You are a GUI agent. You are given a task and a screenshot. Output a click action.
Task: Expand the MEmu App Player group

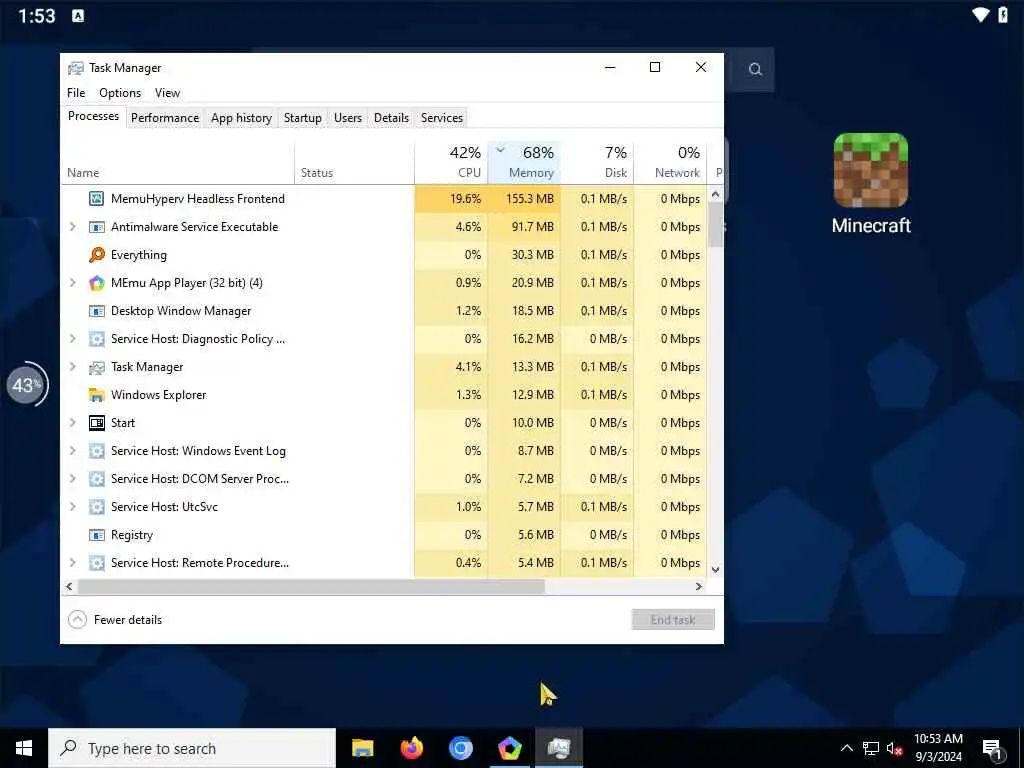click(x=72, y=283)
